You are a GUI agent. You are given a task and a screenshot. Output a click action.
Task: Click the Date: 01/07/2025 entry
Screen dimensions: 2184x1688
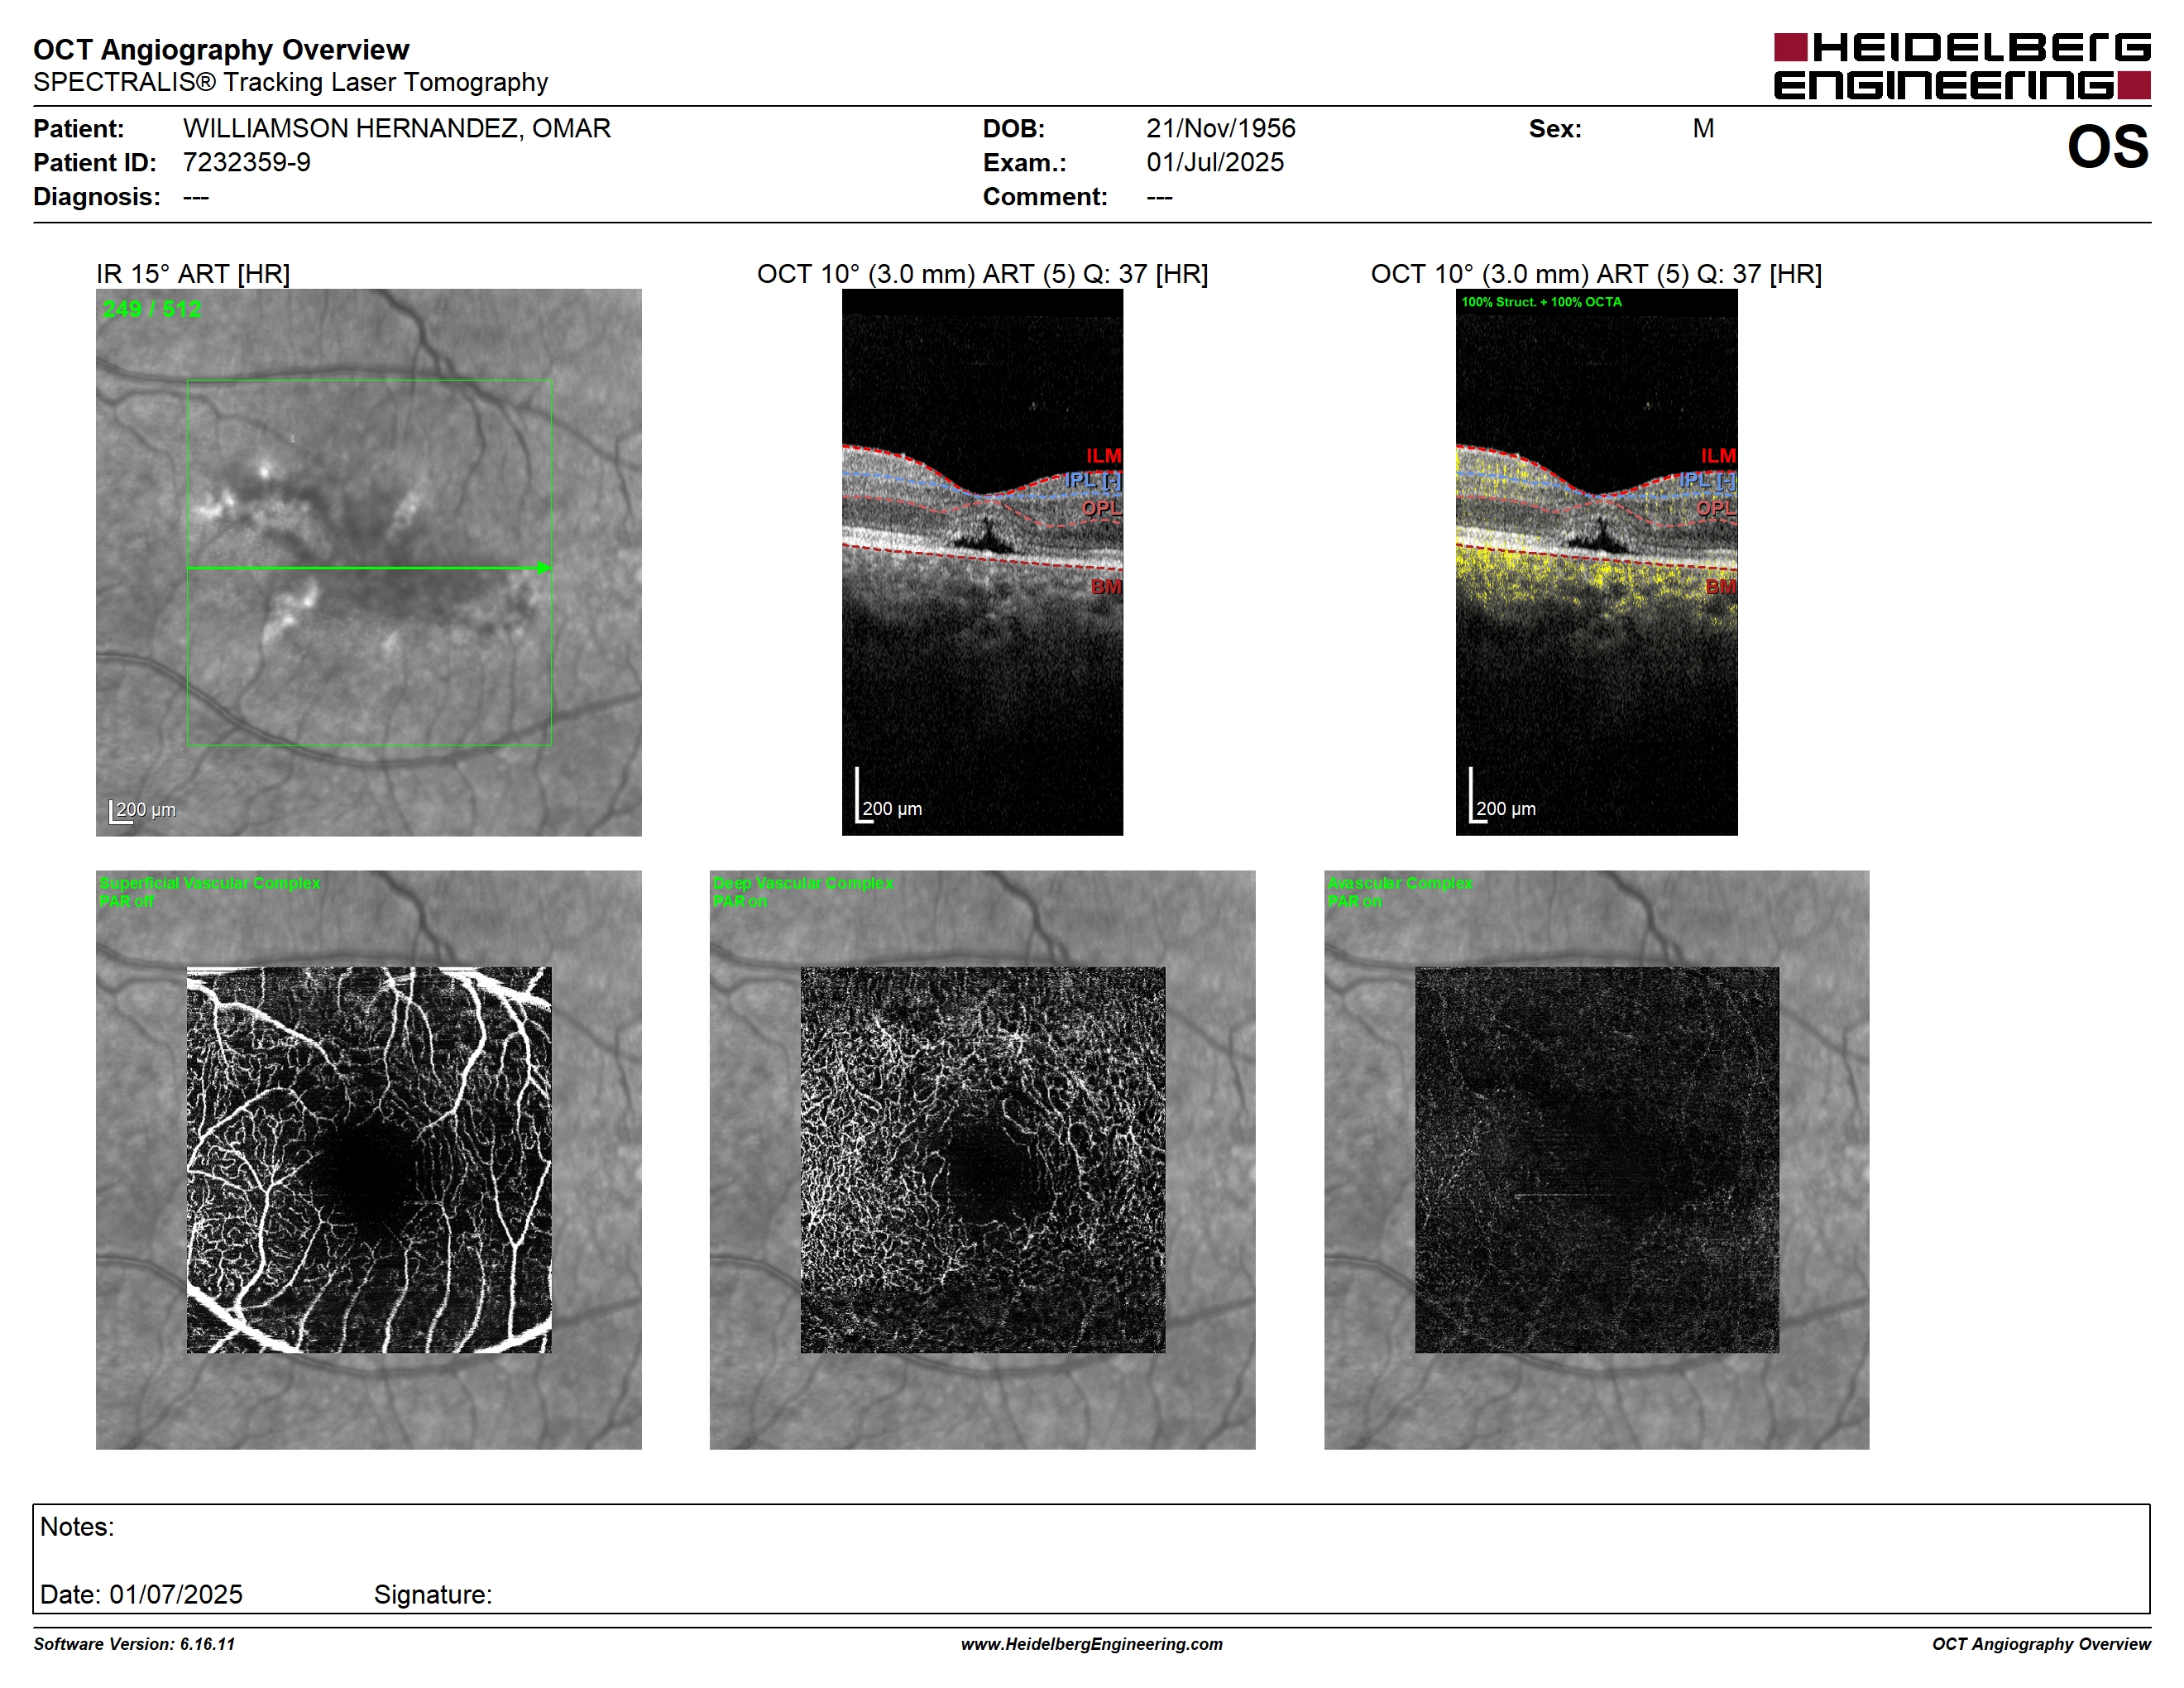(x=141, y=1594)
